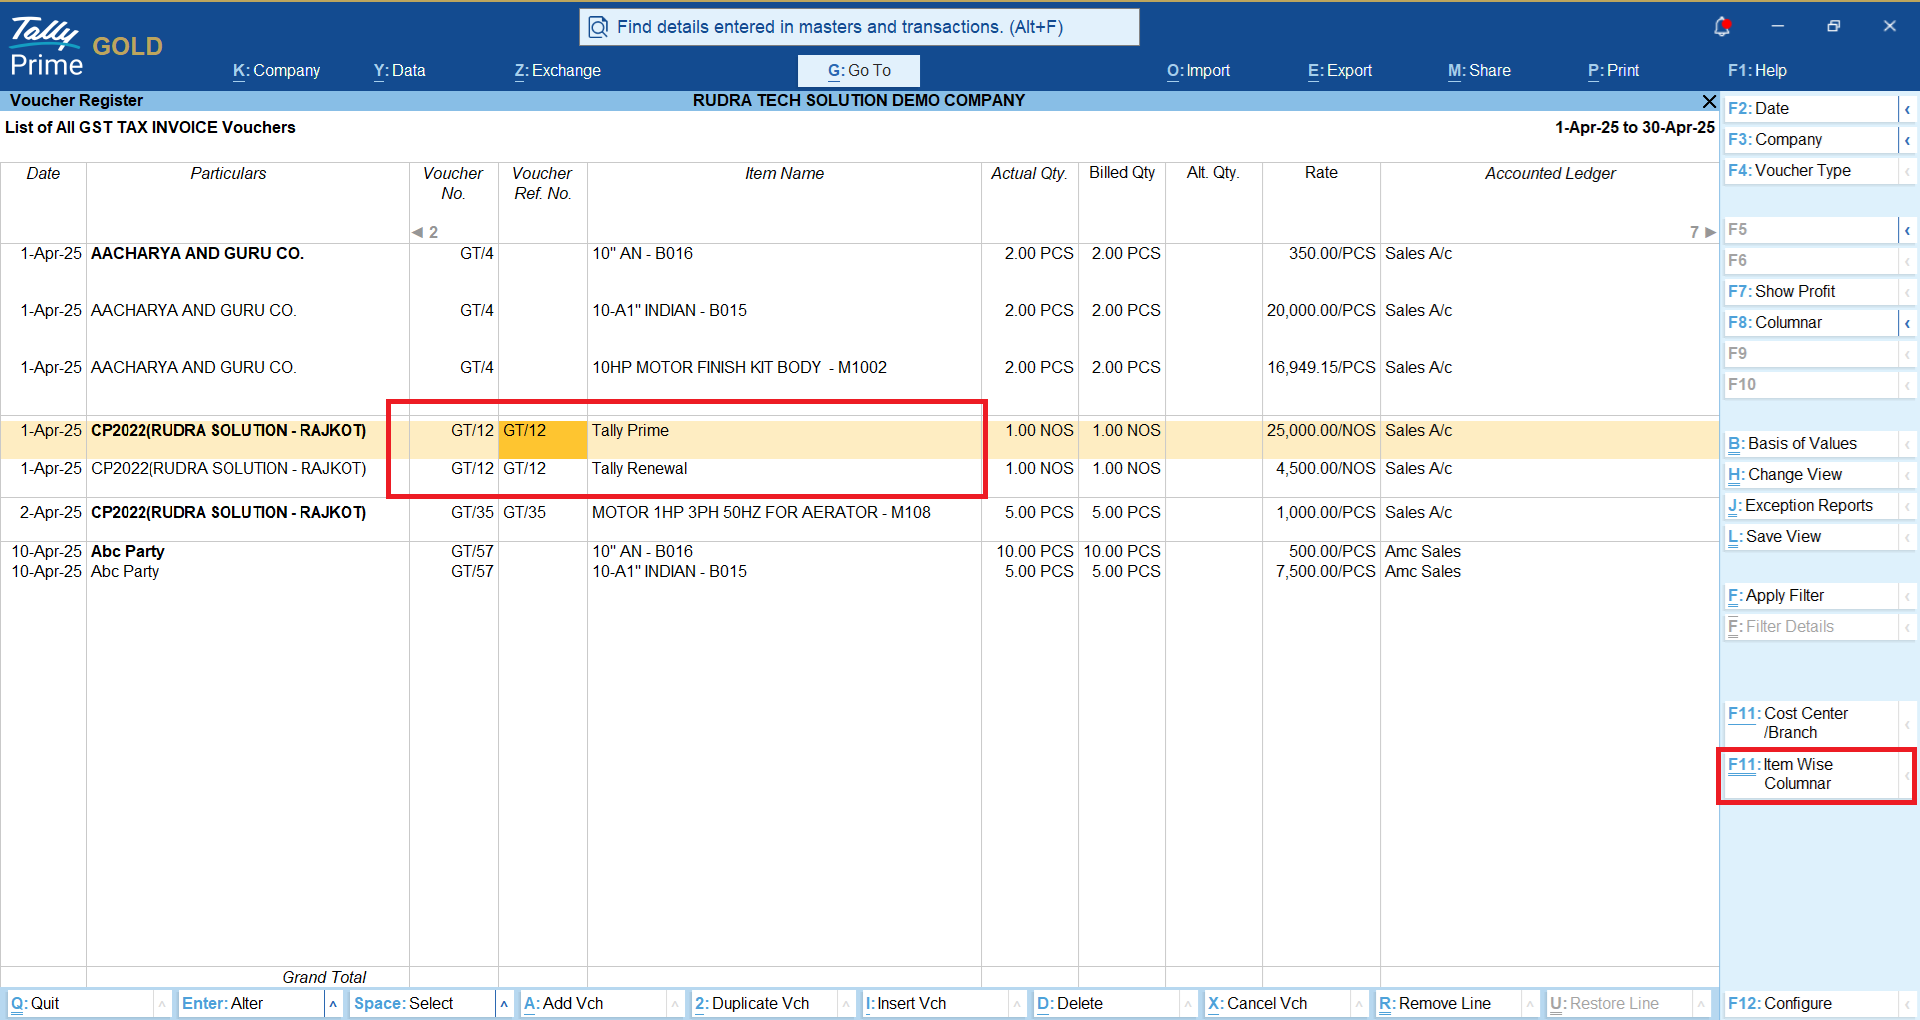This screenshot has height=1020, width=1920.
Task: Open the caret beside Enter: Alter
Action: pos(333,1004)
